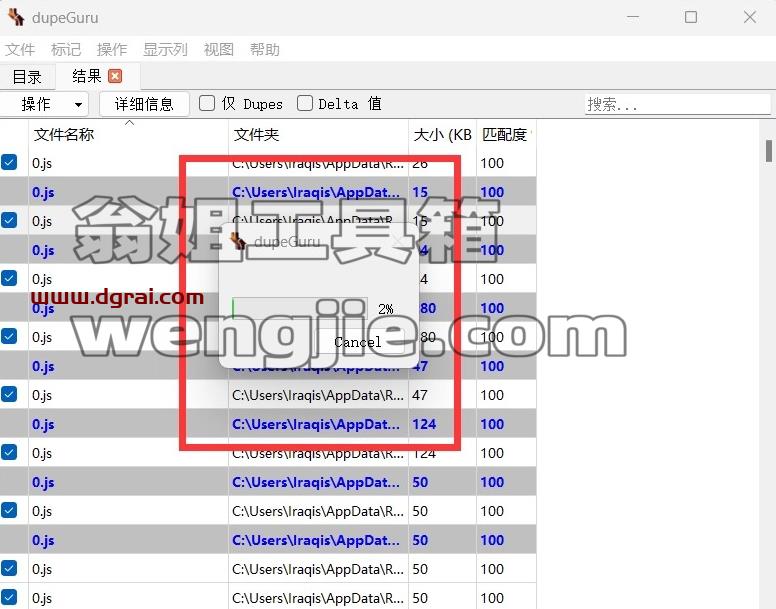
Task: Uncheck the 0.js row sized 26 KB
Action: (x=9, y=162)
